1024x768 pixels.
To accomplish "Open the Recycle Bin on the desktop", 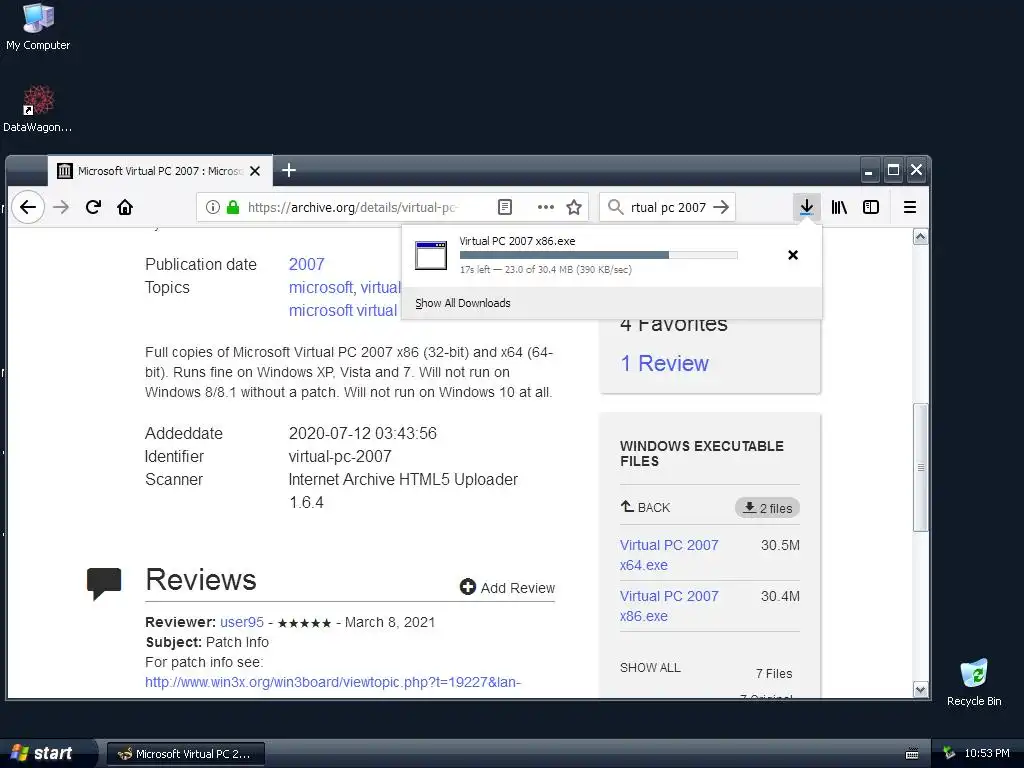I will pyautogui.click(x=974, y=682).
